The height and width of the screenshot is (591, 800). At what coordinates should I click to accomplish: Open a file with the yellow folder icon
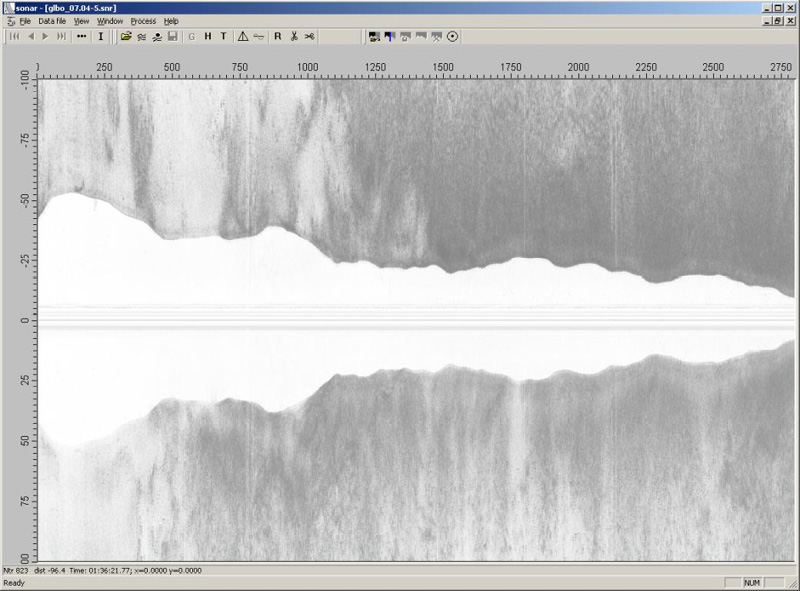[126, 36]
